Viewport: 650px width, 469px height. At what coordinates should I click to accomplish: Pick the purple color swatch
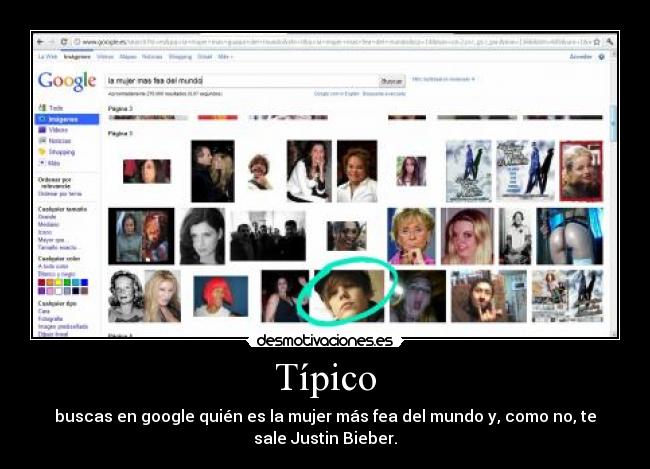[41, 291]
